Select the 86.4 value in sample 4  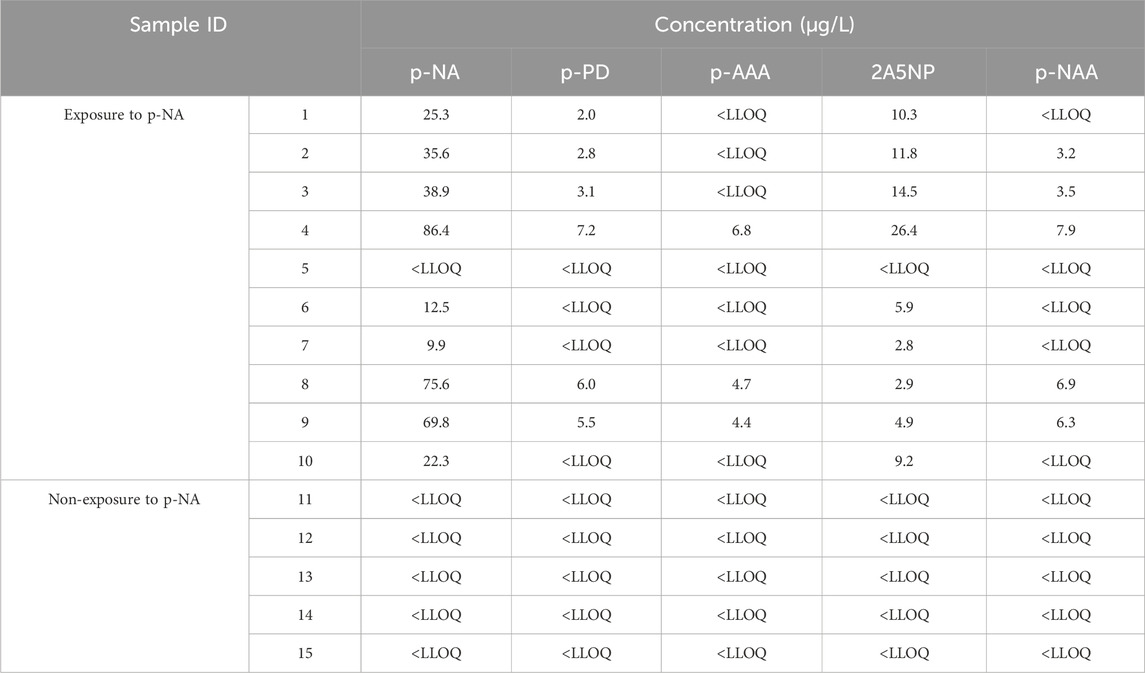pyautogui.click(x=436, y=230)
